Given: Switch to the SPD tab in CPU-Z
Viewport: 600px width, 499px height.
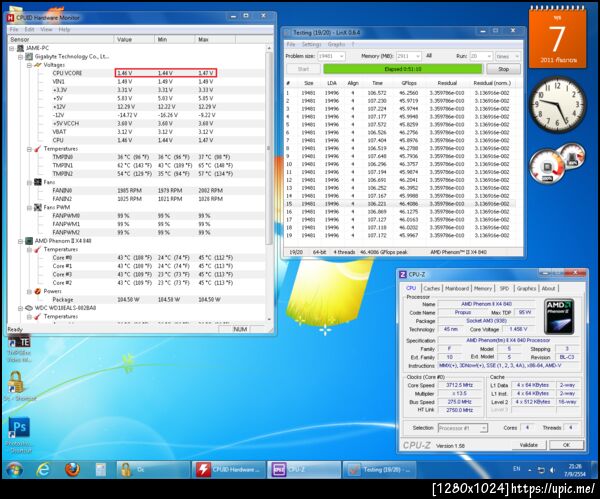Looking at the screenshot, I should [x=504, y=288].
